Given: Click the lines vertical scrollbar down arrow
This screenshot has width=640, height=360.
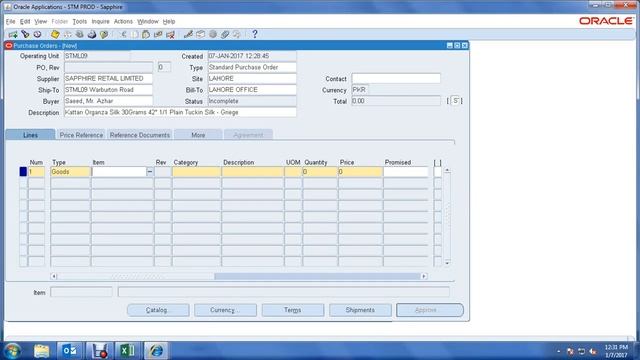Looking at the screenshot, I should pos(447,263).
